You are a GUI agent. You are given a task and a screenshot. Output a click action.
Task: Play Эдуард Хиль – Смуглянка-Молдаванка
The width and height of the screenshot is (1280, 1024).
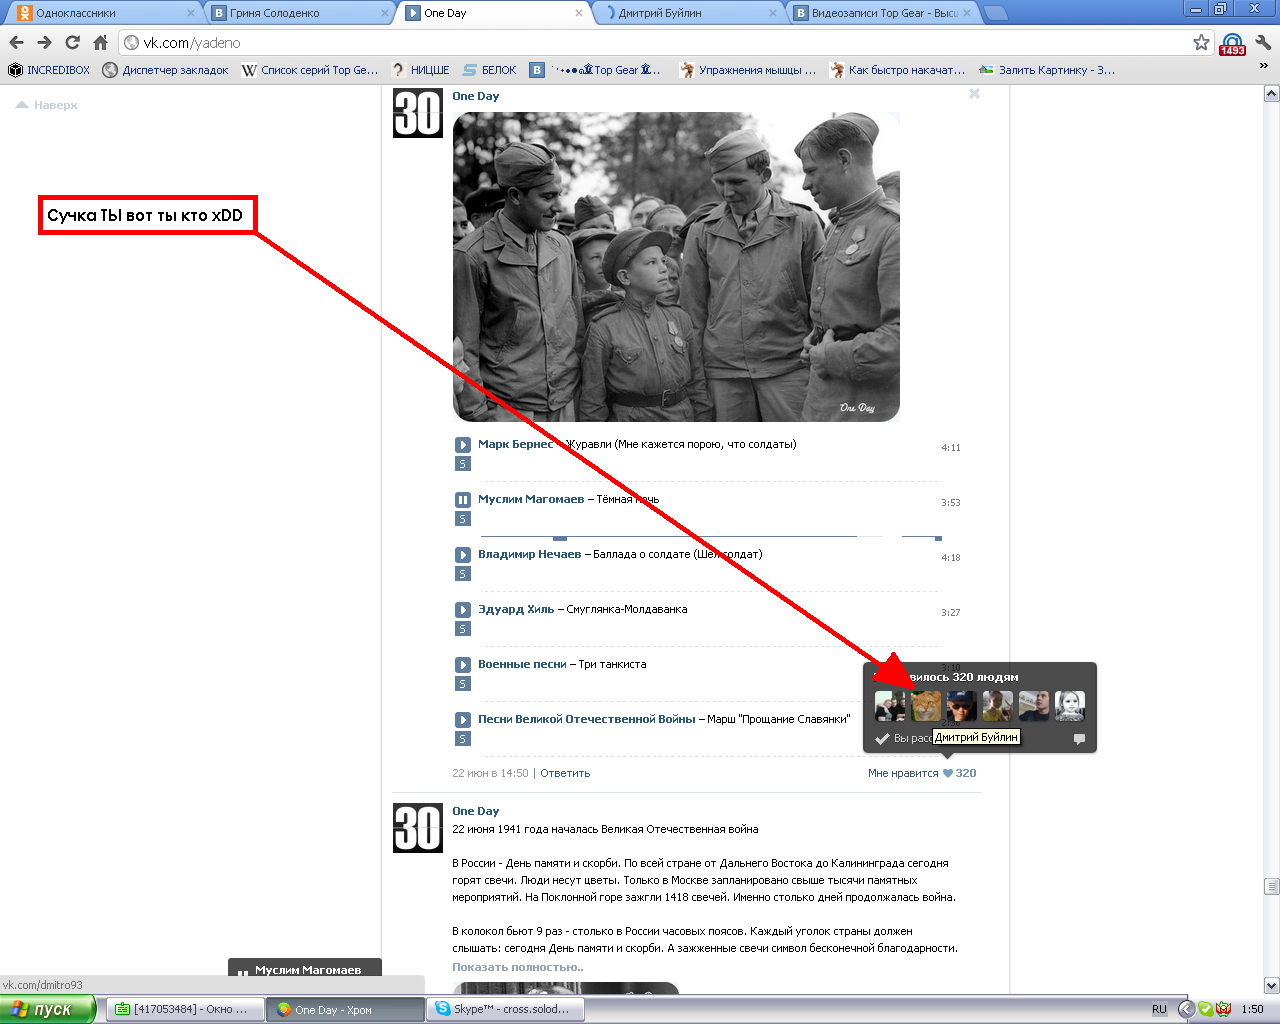(x=462, y=610)
